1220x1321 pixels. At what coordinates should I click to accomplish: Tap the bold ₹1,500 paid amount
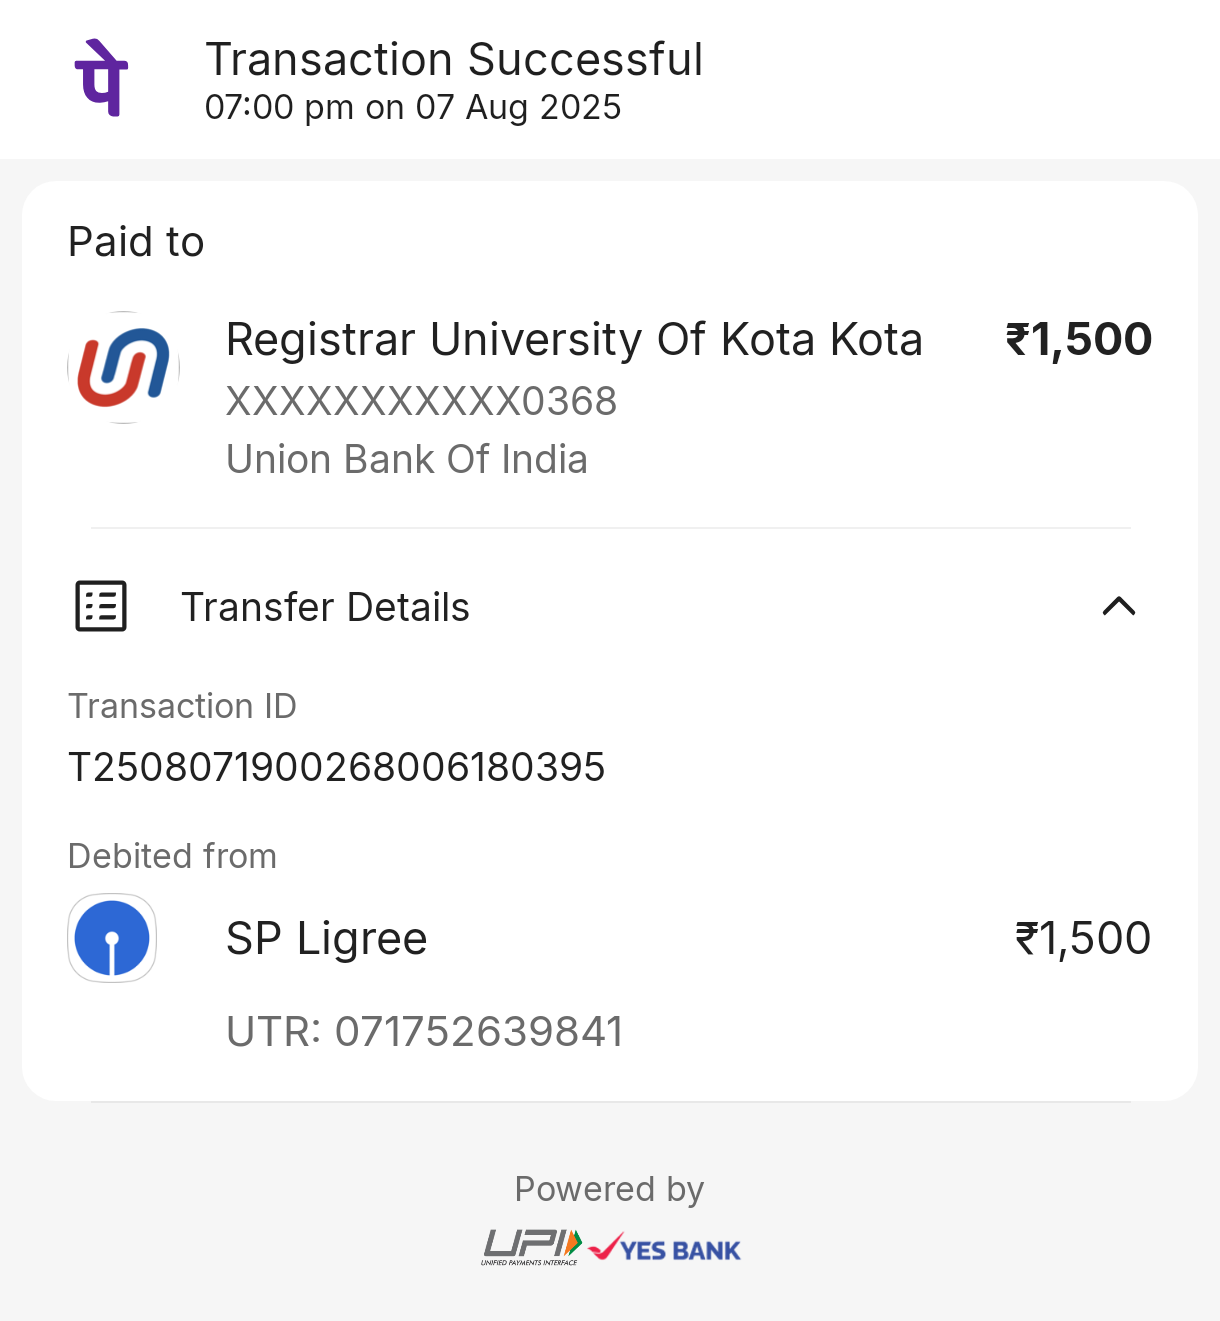point(1078,340)
